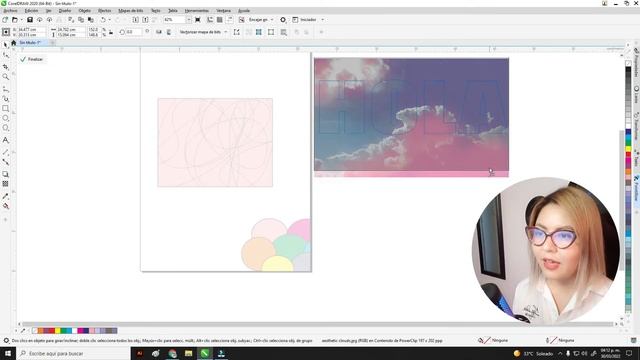Screen dimensions: 640x360
Task: Expand the Vectorizar mapa de bits dropdown
Action: click(225, 32)
